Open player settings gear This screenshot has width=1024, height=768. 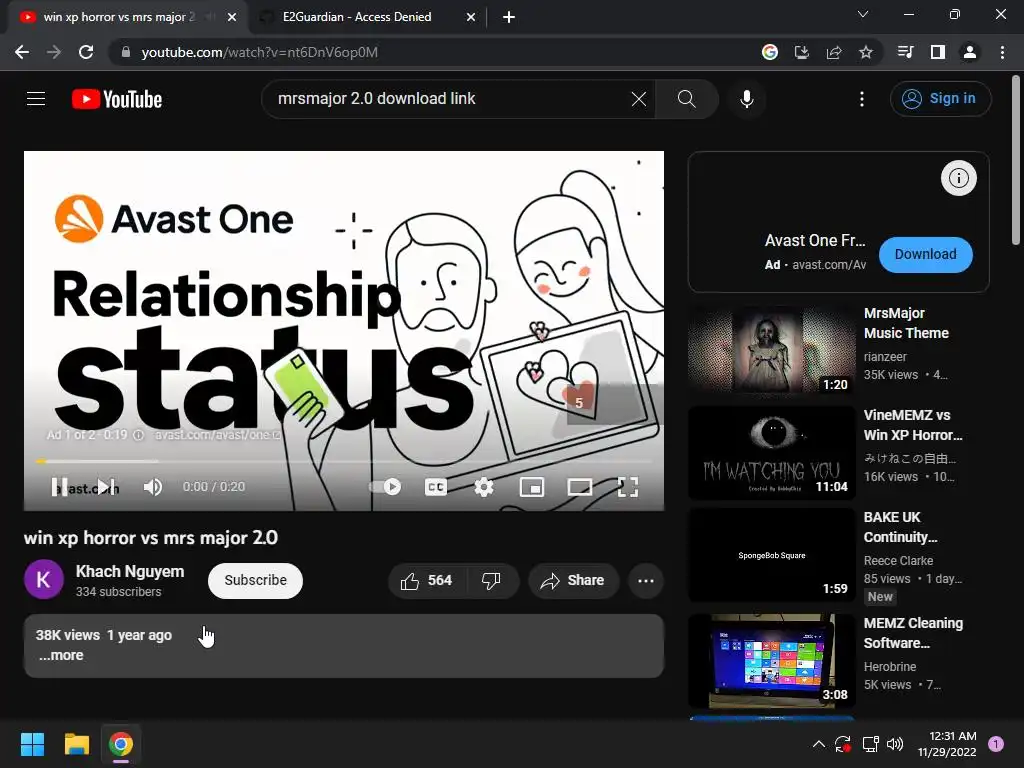click(484, 487)
